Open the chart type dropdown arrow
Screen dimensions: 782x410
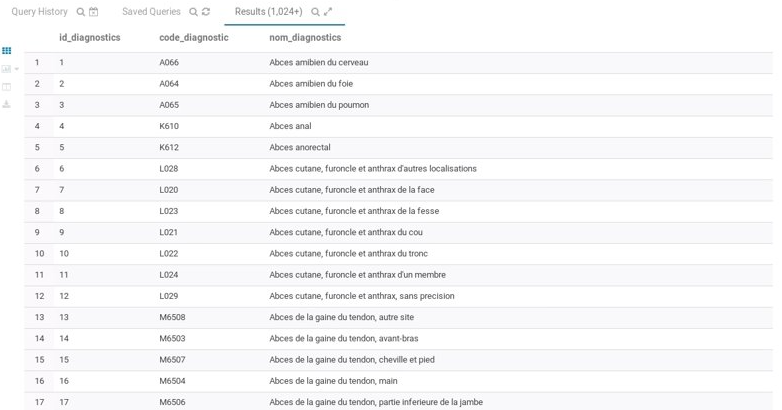click(x=16, y=69)
